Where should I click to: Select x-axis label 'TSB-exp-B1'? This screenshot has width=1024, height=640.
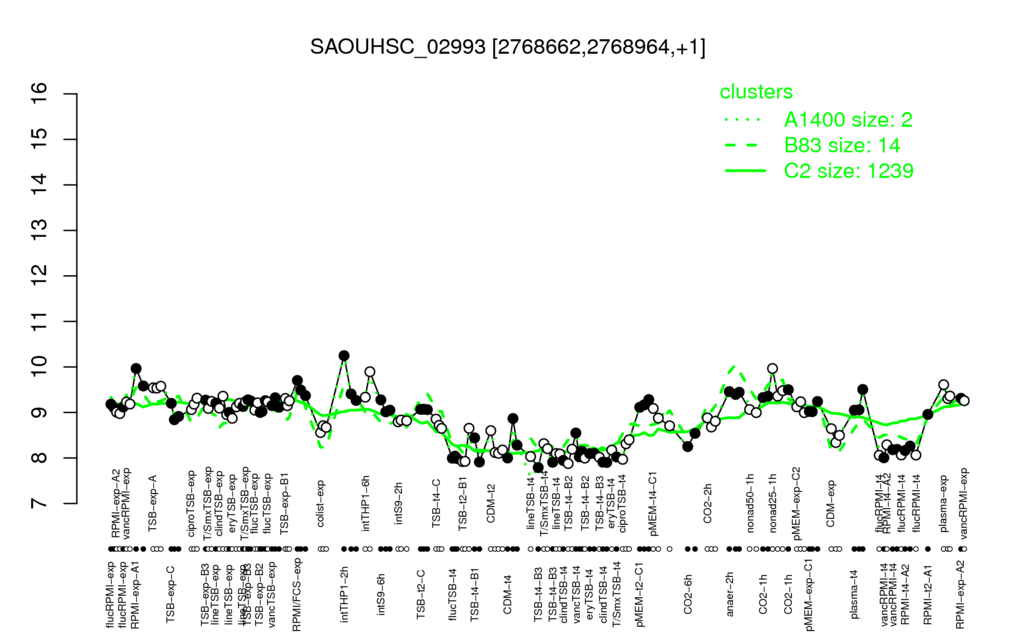click(284, 501)
